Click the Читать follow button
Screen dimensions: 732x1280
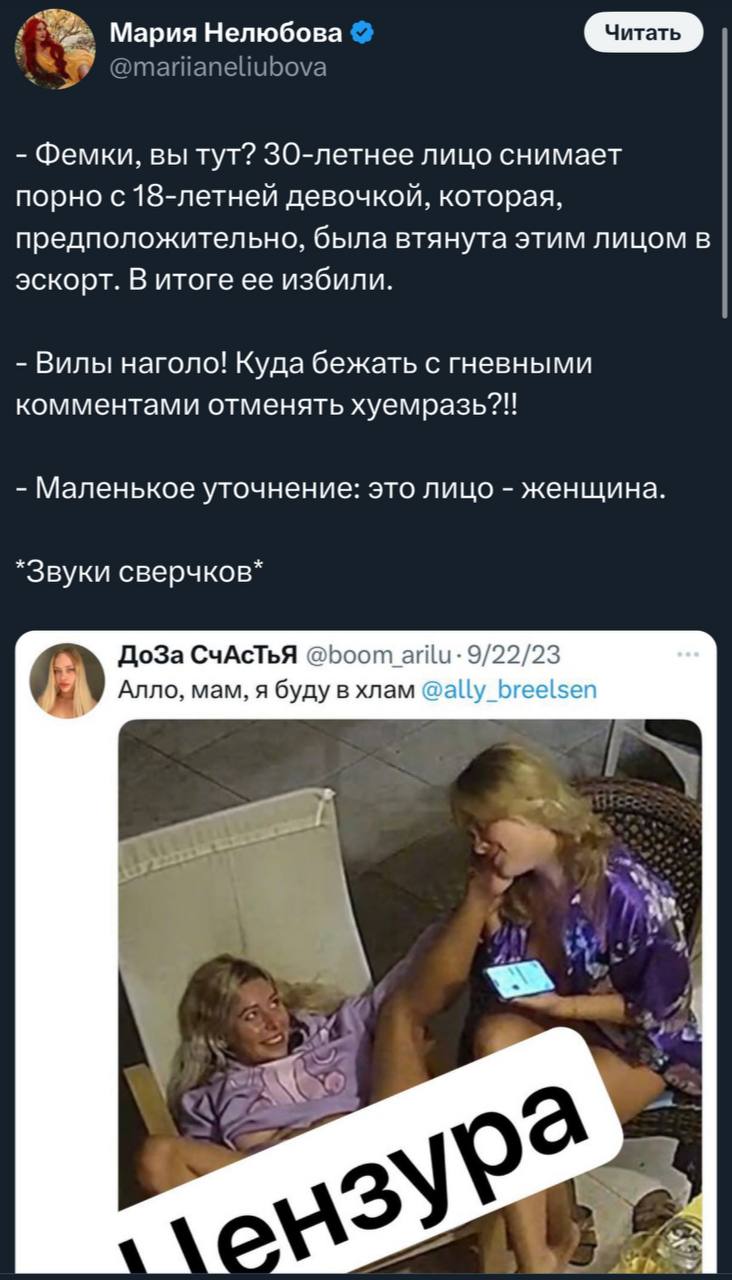coord(643,34)
